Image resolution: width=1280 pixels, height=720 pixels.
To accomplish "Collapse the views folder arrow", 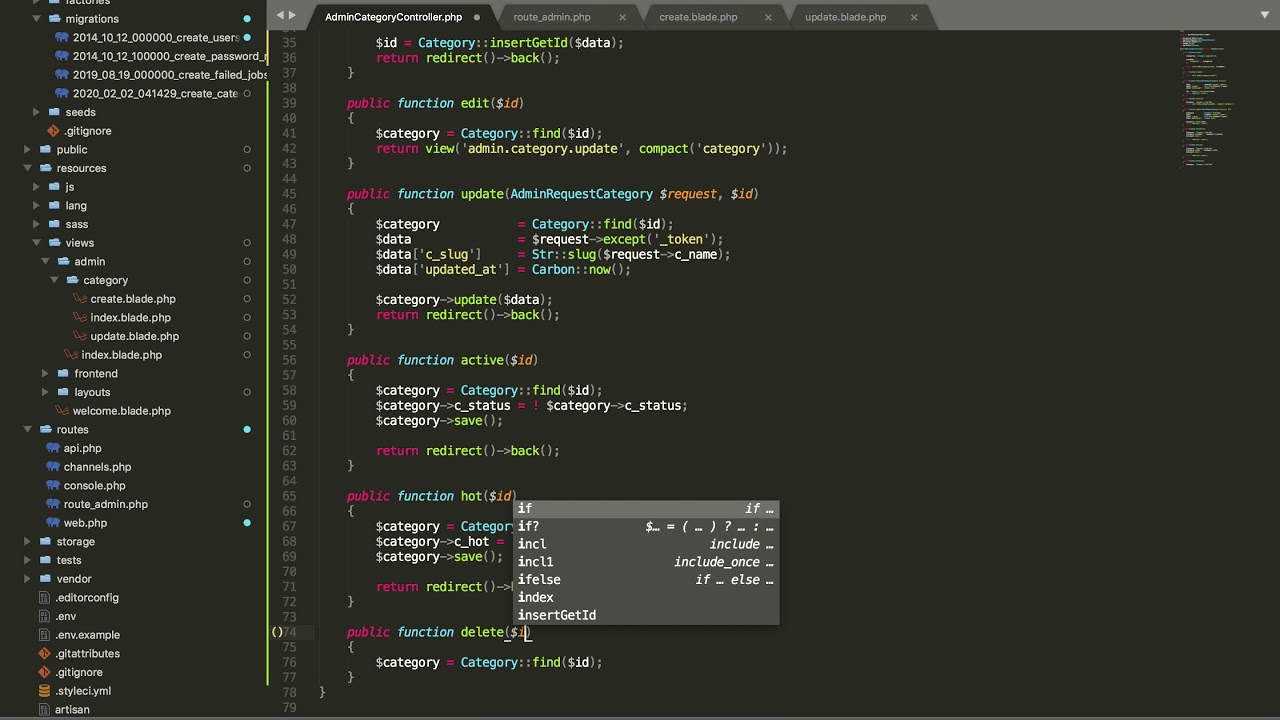I will [37, 243].
